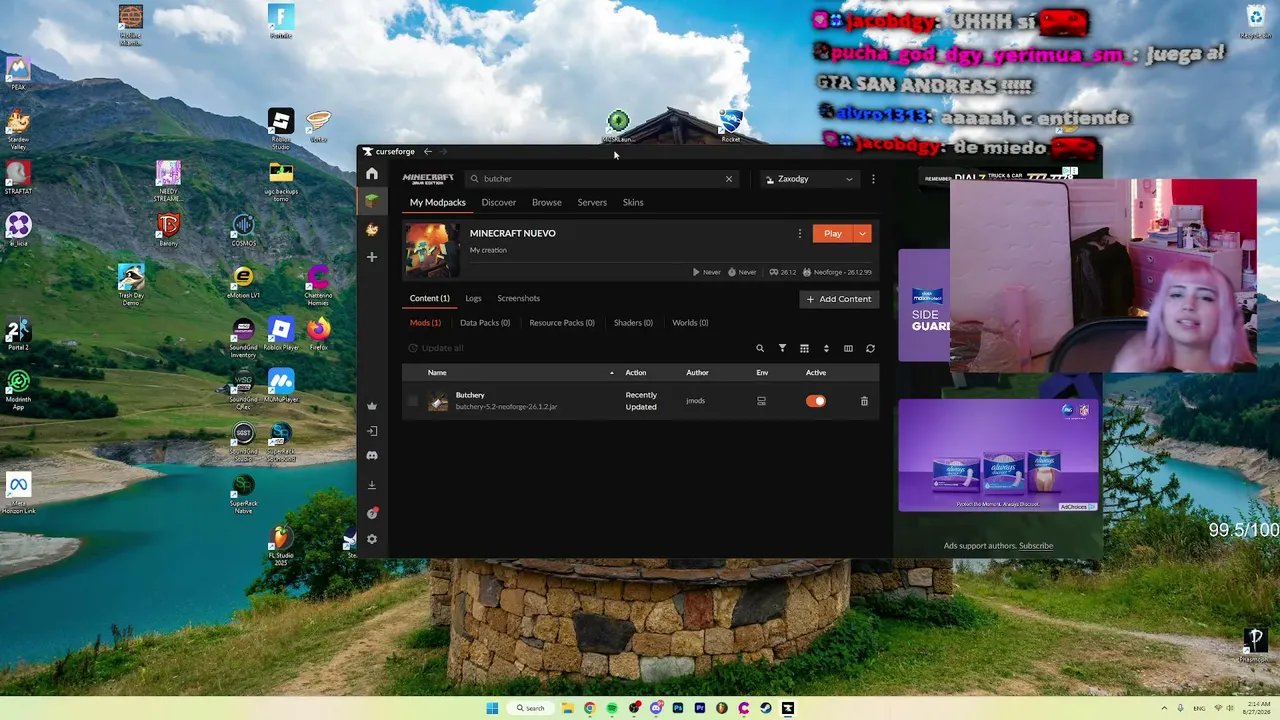Click the butcher search input field

pos(600,179)
